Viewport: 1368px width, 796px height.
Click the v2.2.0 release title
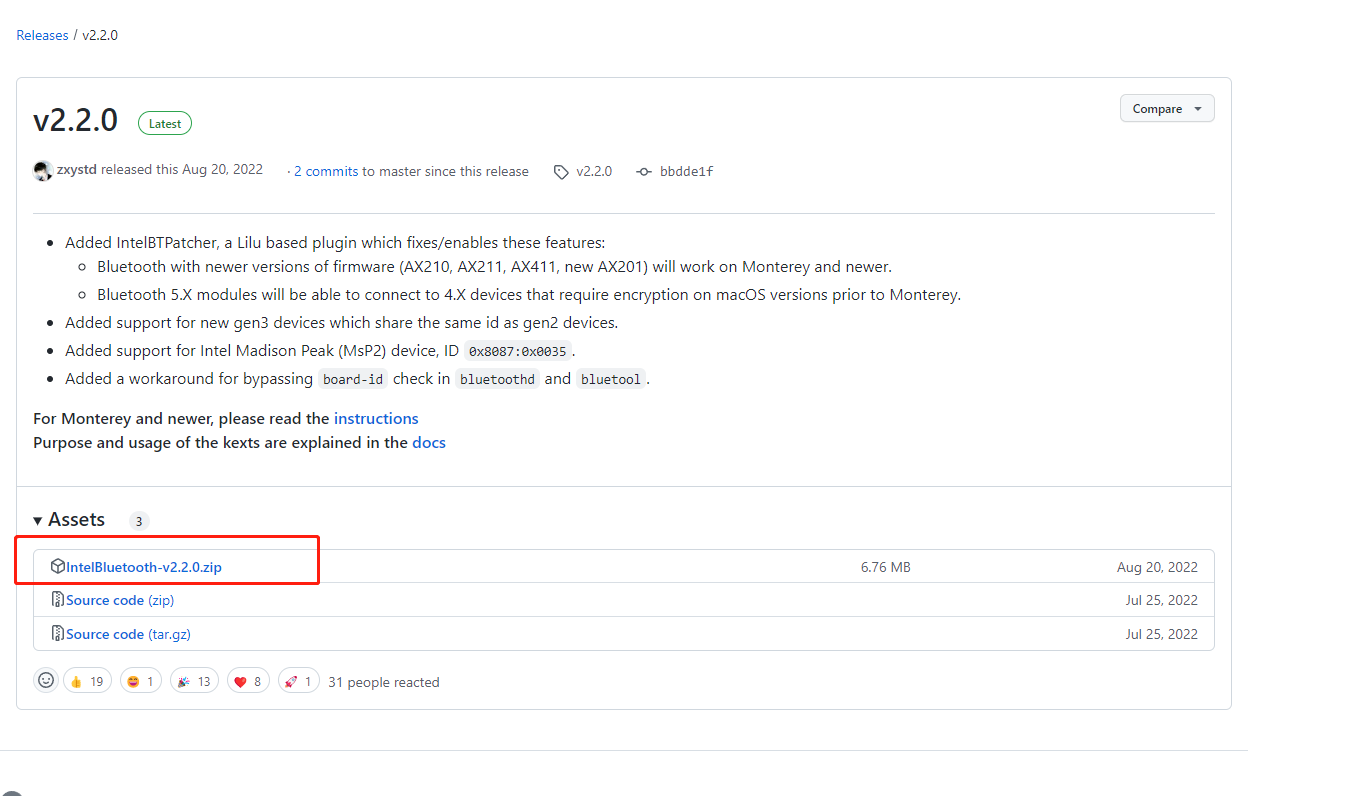(75, 121)
